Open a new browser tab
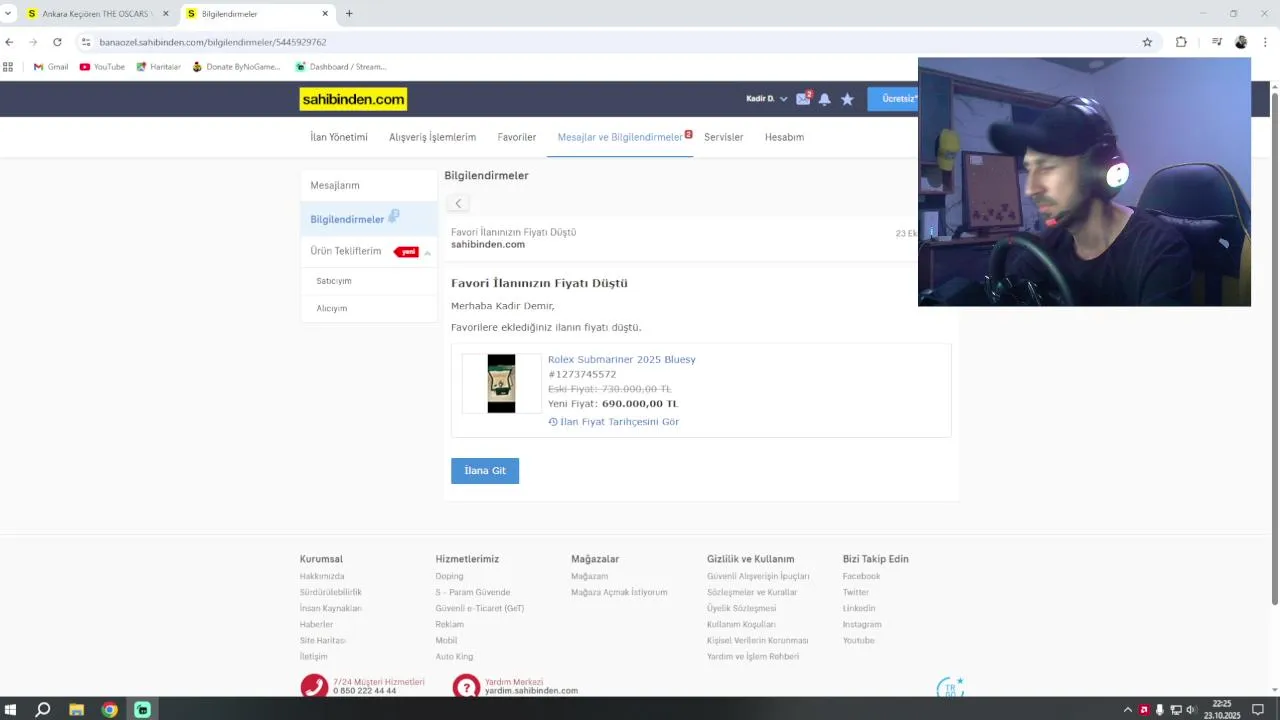1280x720 pixels. point(349,14)
